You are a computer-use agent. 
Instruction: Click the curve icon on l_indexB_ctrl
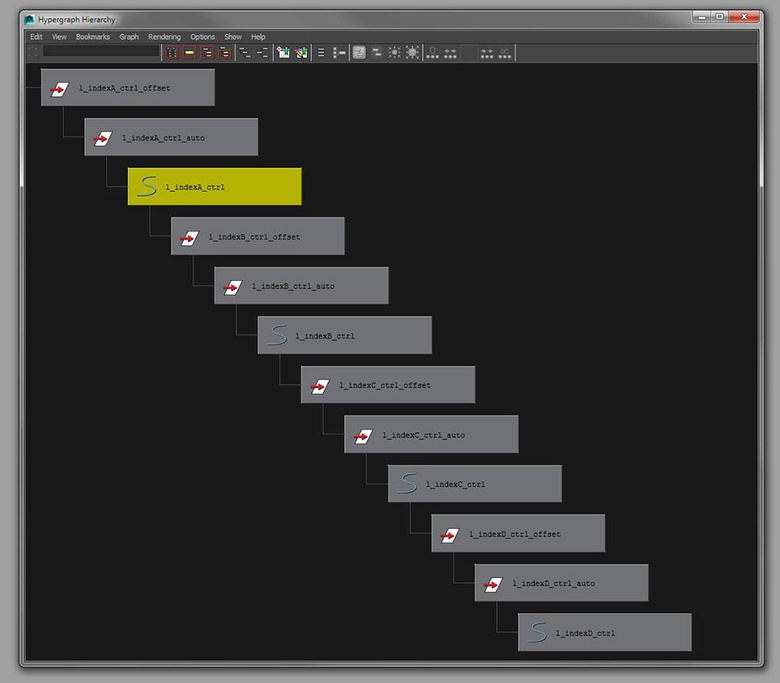277,335
